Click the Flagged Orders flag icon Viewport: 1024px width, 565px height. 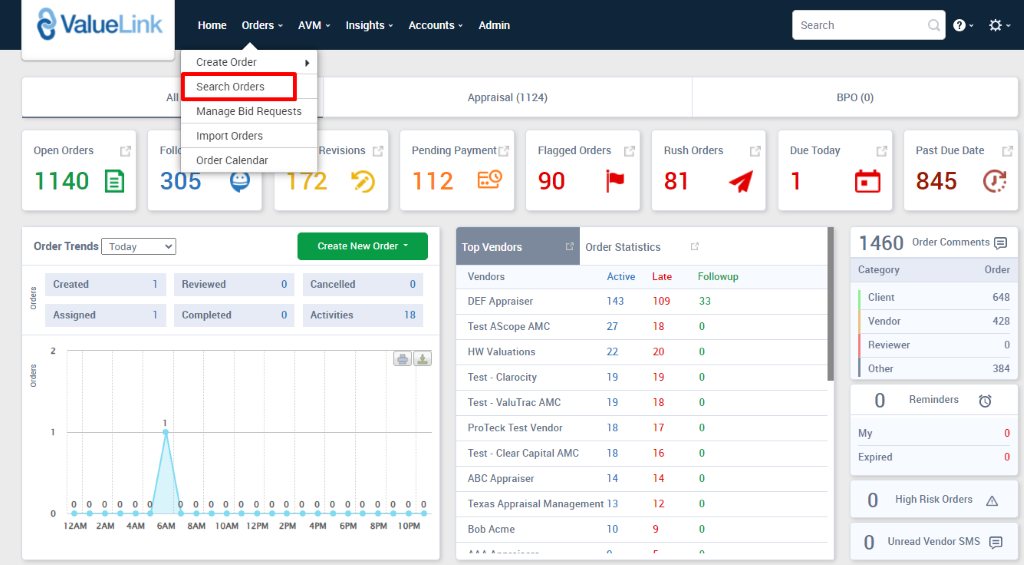pos(615,181)
